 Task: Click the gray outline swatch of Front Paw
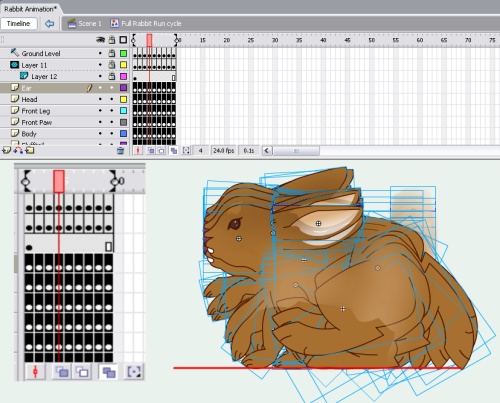(123, 122)
